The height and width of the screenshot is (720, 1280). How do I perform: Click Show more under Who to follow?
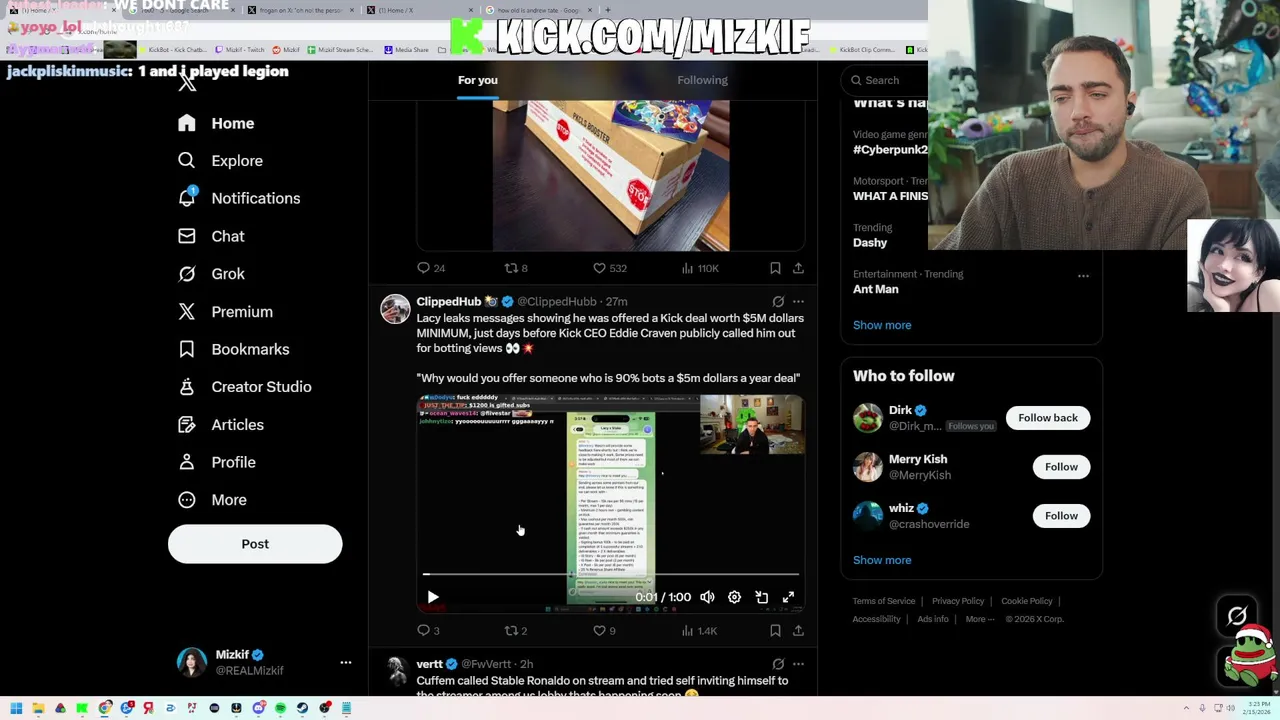point(882,560)
